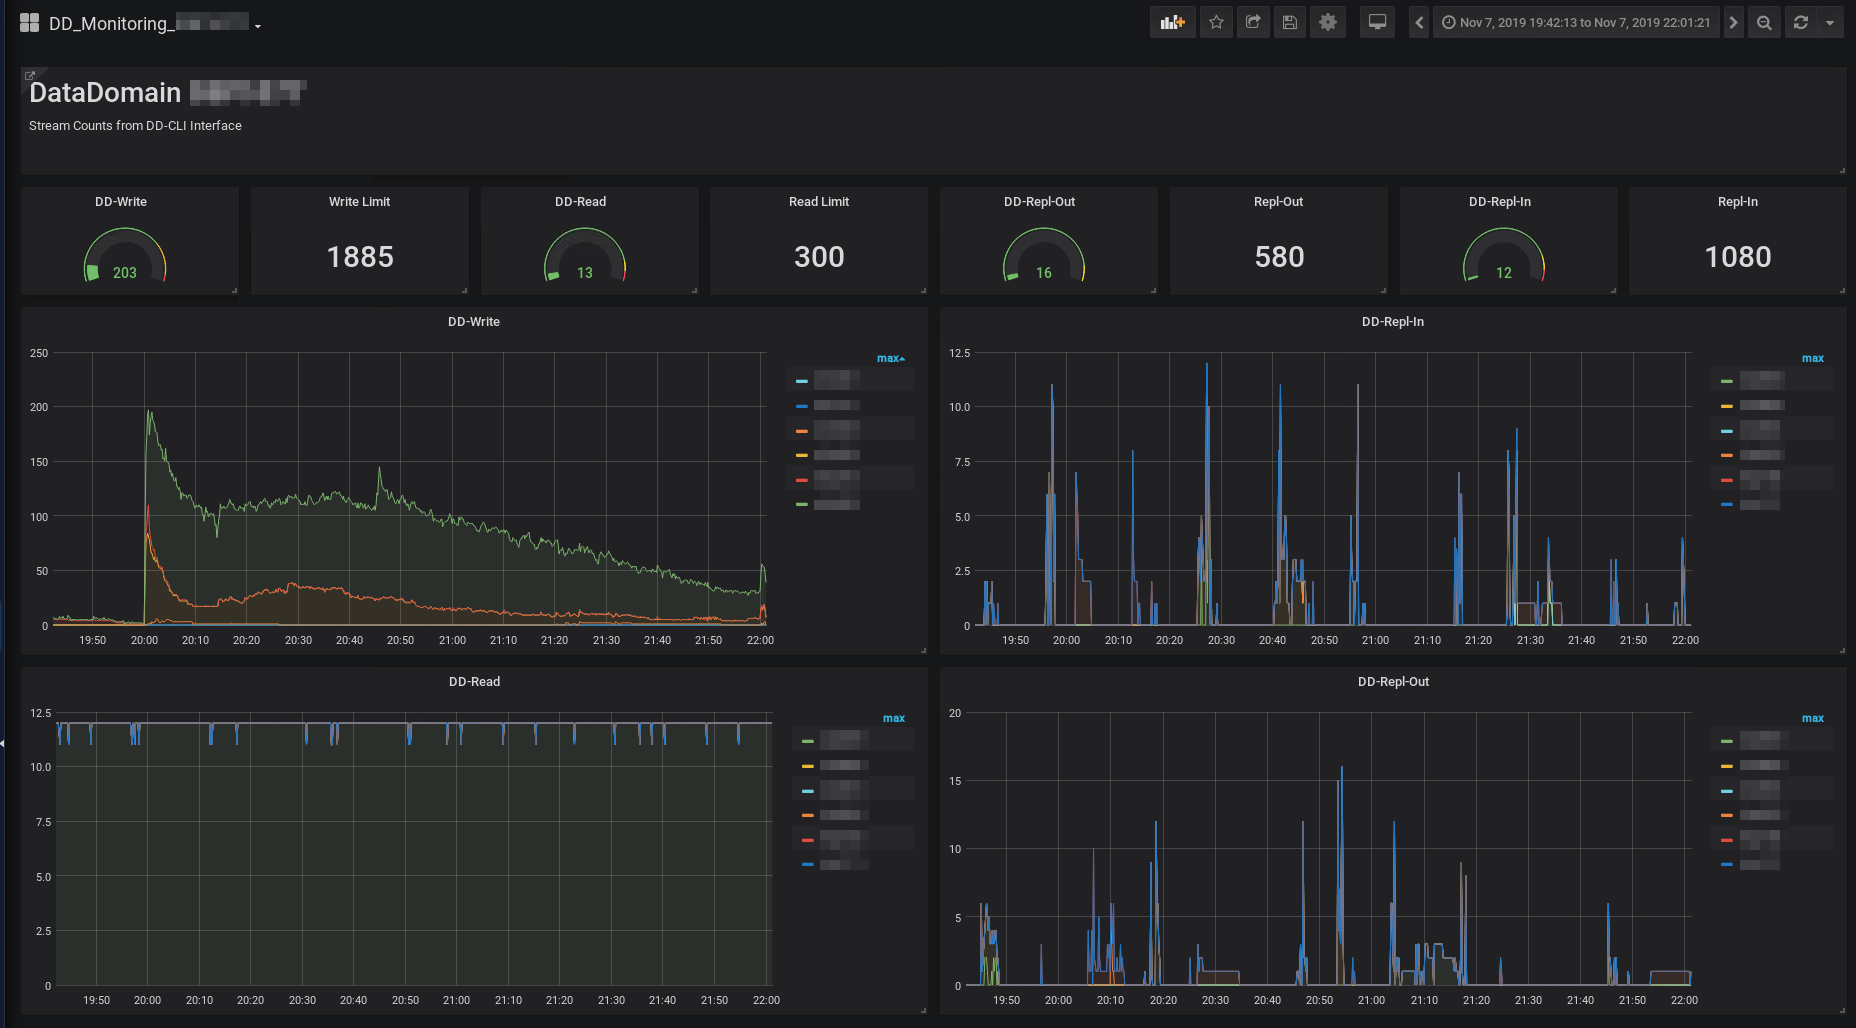The height and width of the screenshot is (1028, 1856).
Task: Open the Share dashboard icon
Action: 1253,22
